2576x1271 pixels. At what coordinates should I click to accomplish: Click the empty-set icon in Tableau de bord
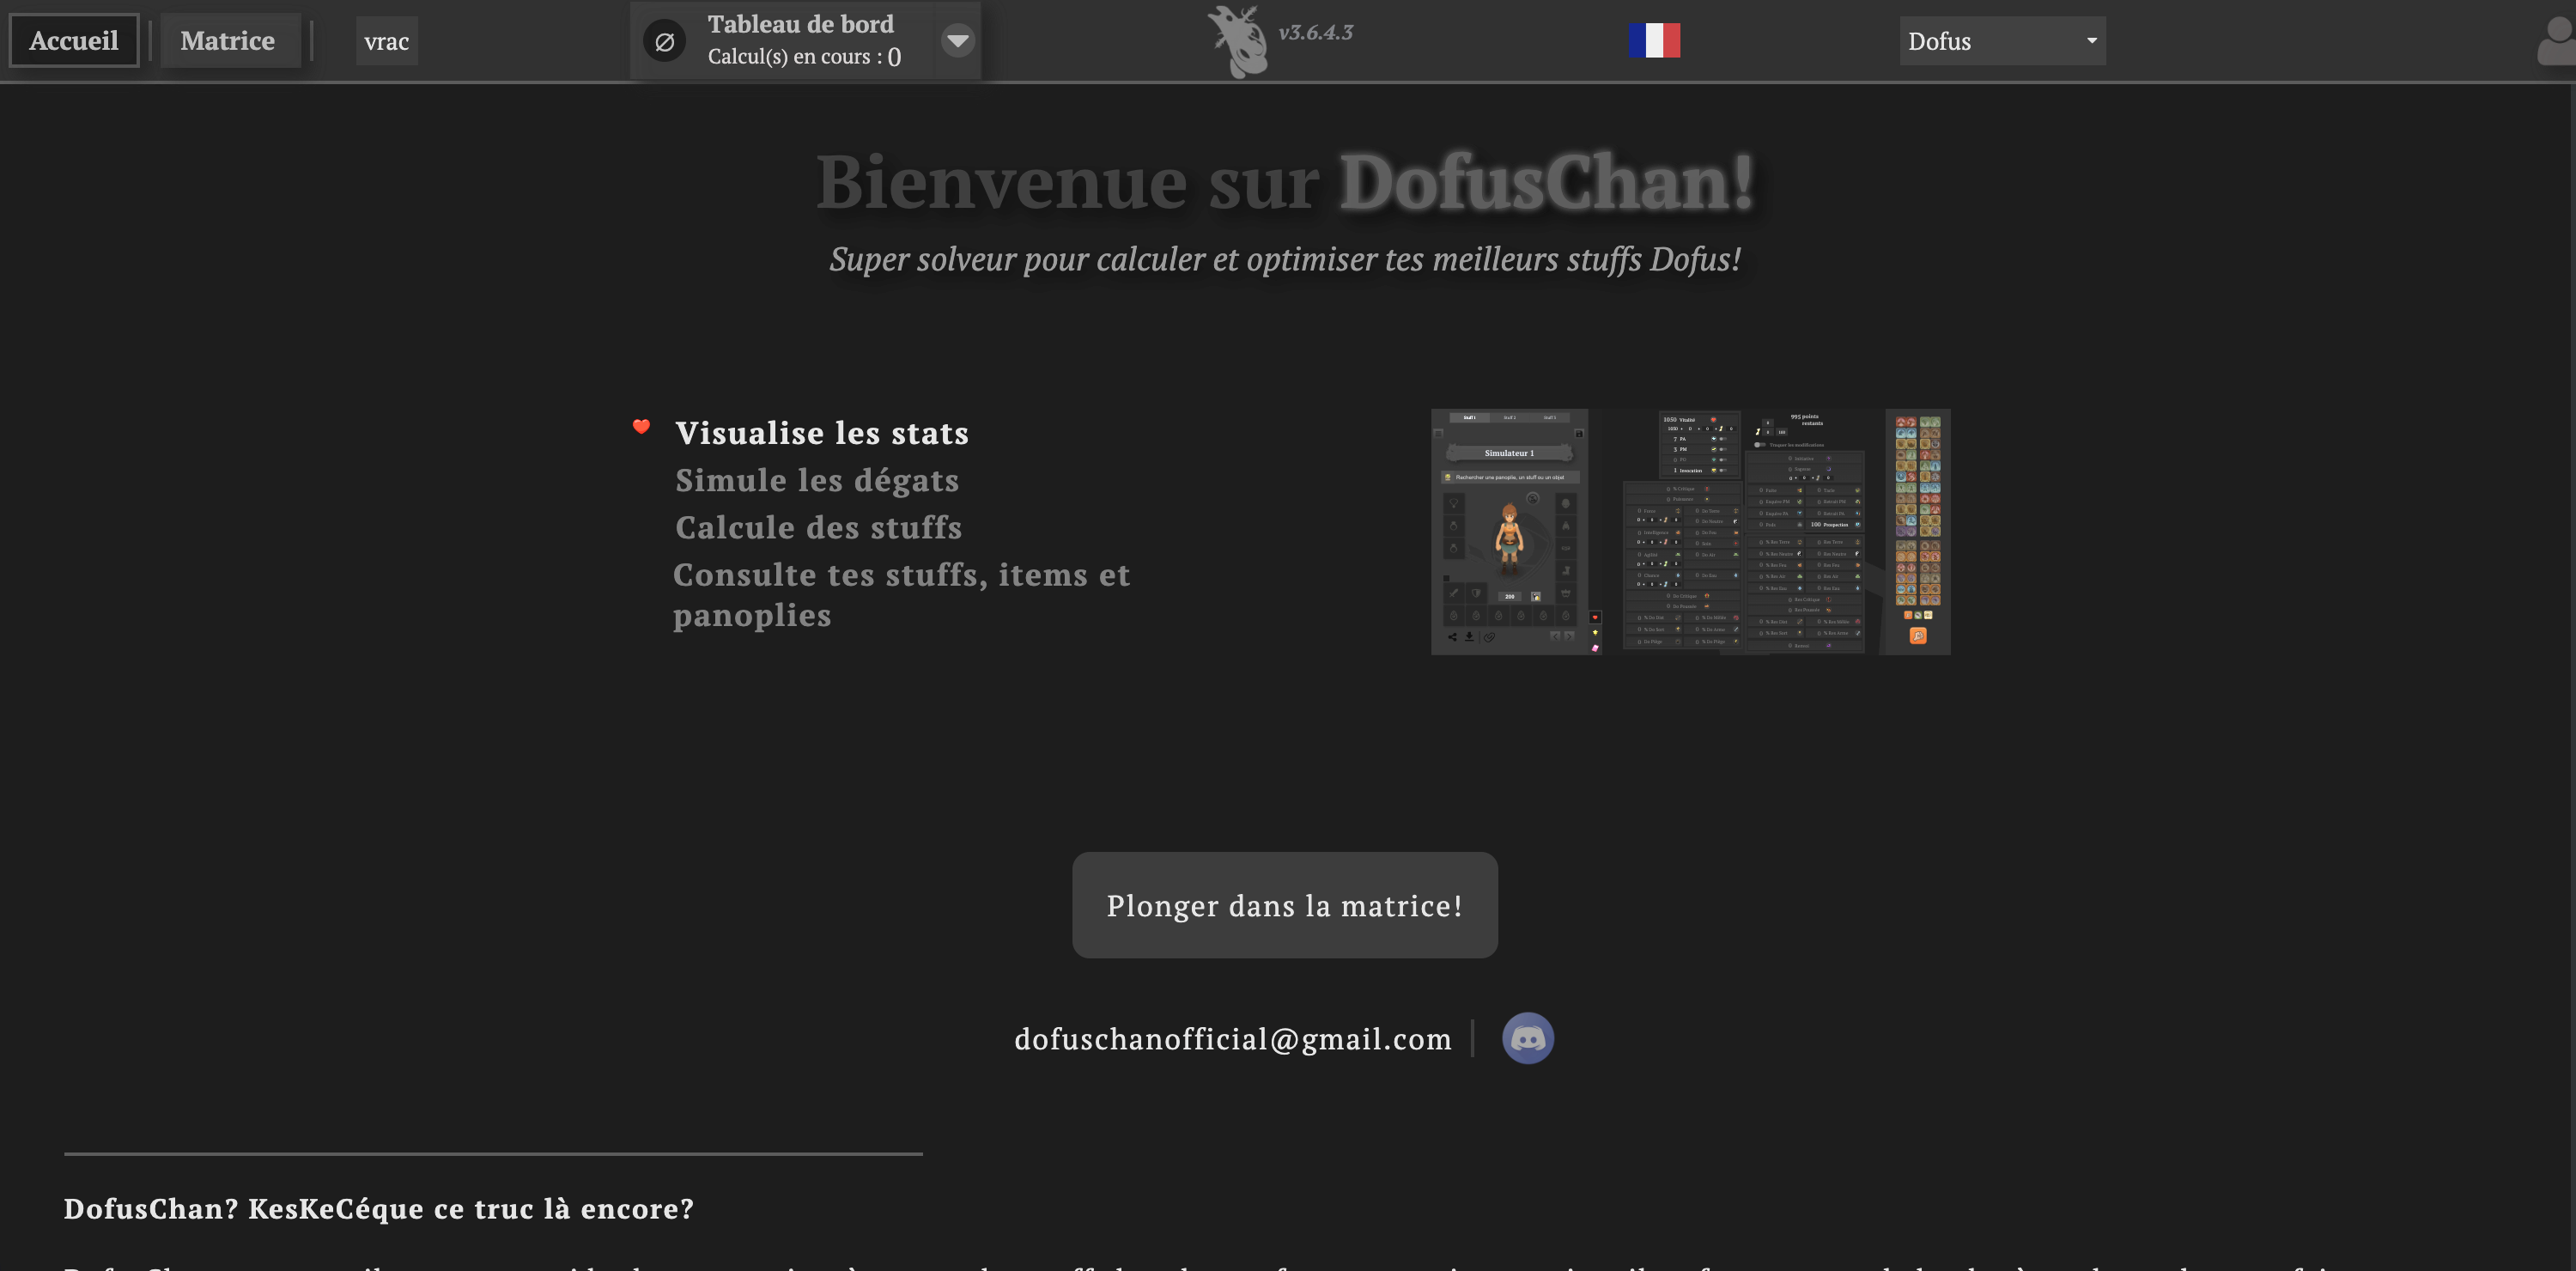pos(664,42)
